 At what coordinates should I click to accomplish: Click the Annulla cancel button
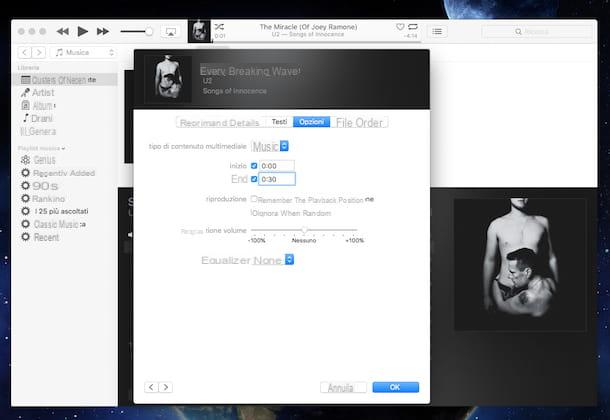[x=343, y=387]
